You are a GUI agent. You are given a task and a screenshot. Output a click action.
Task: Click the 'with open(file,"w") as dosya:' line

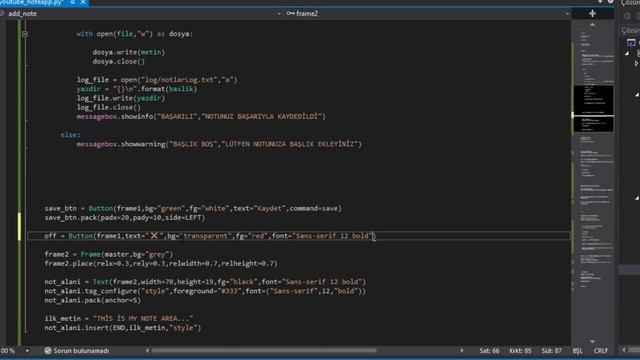134,34
